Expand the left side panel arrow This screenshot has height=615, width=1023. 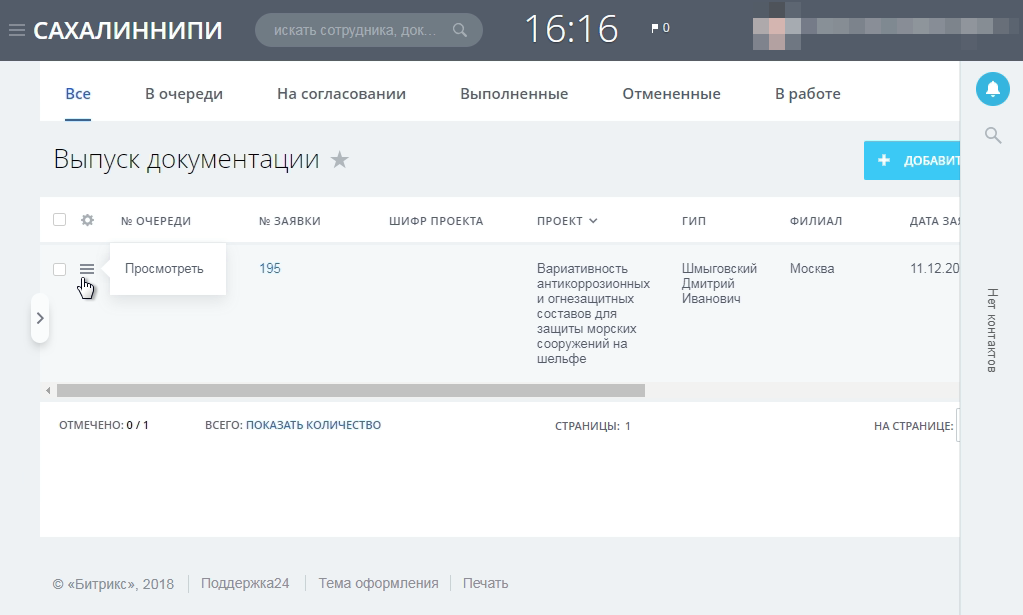[40, 318]
